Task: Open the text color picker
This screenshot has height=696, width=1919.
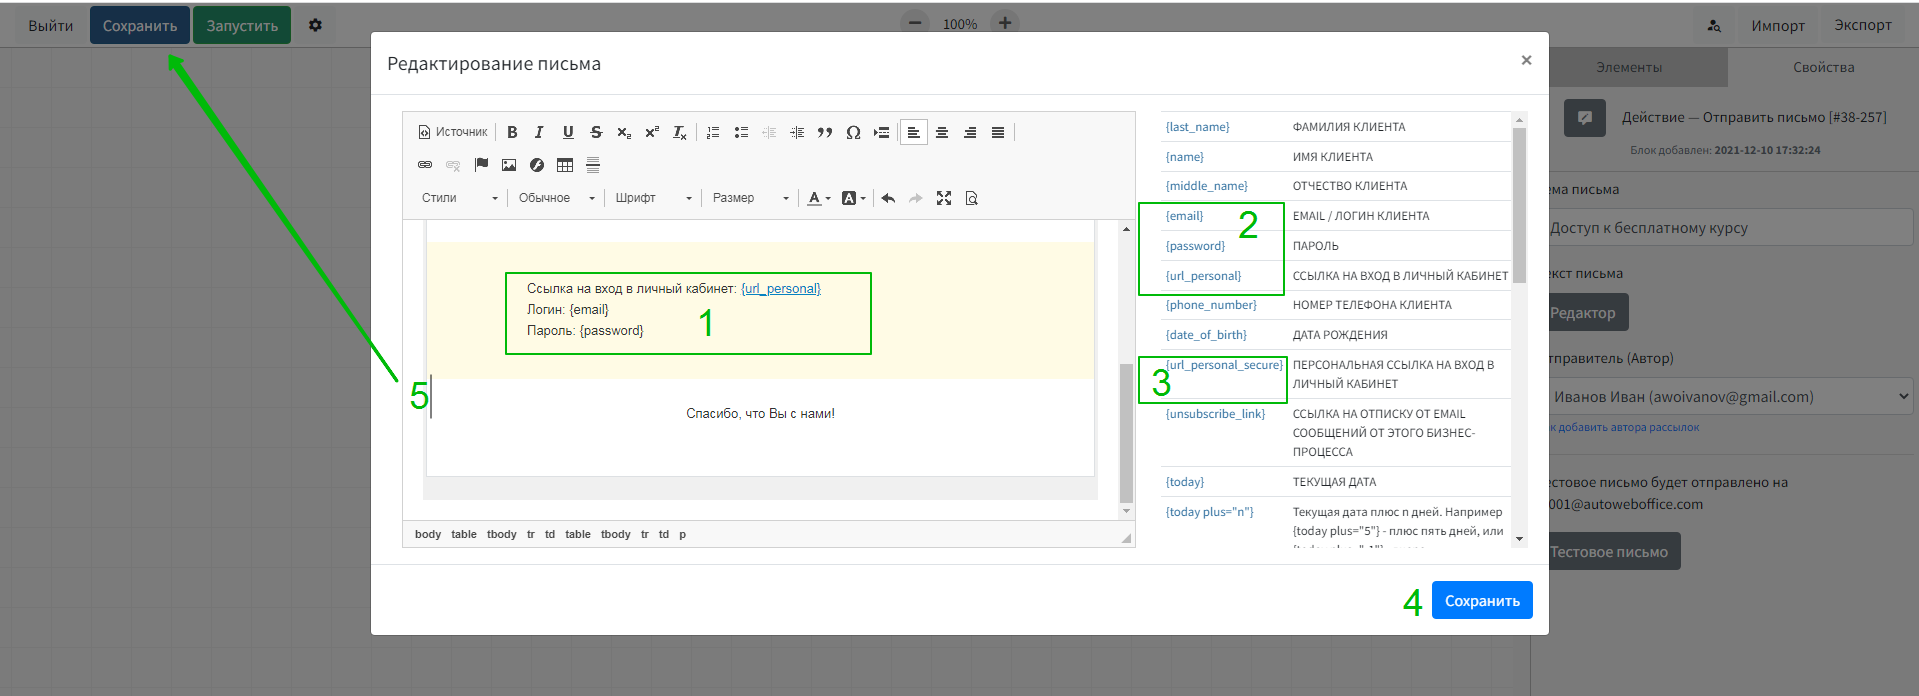Action: click(x=818, y=198)
